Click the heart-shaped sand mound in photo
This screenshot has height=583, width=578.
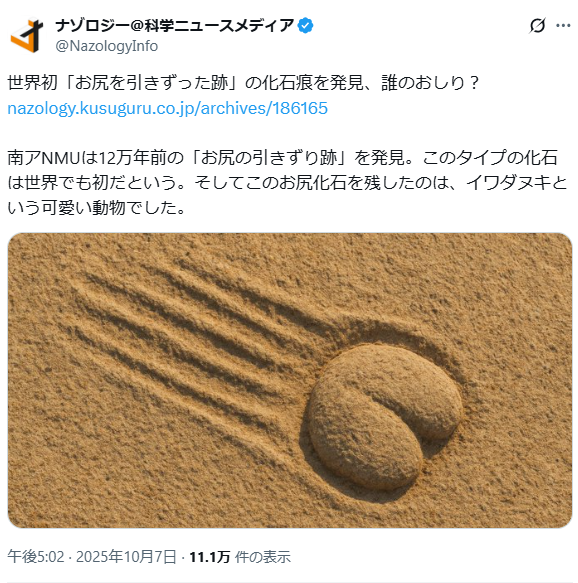[x=385, y=415]
